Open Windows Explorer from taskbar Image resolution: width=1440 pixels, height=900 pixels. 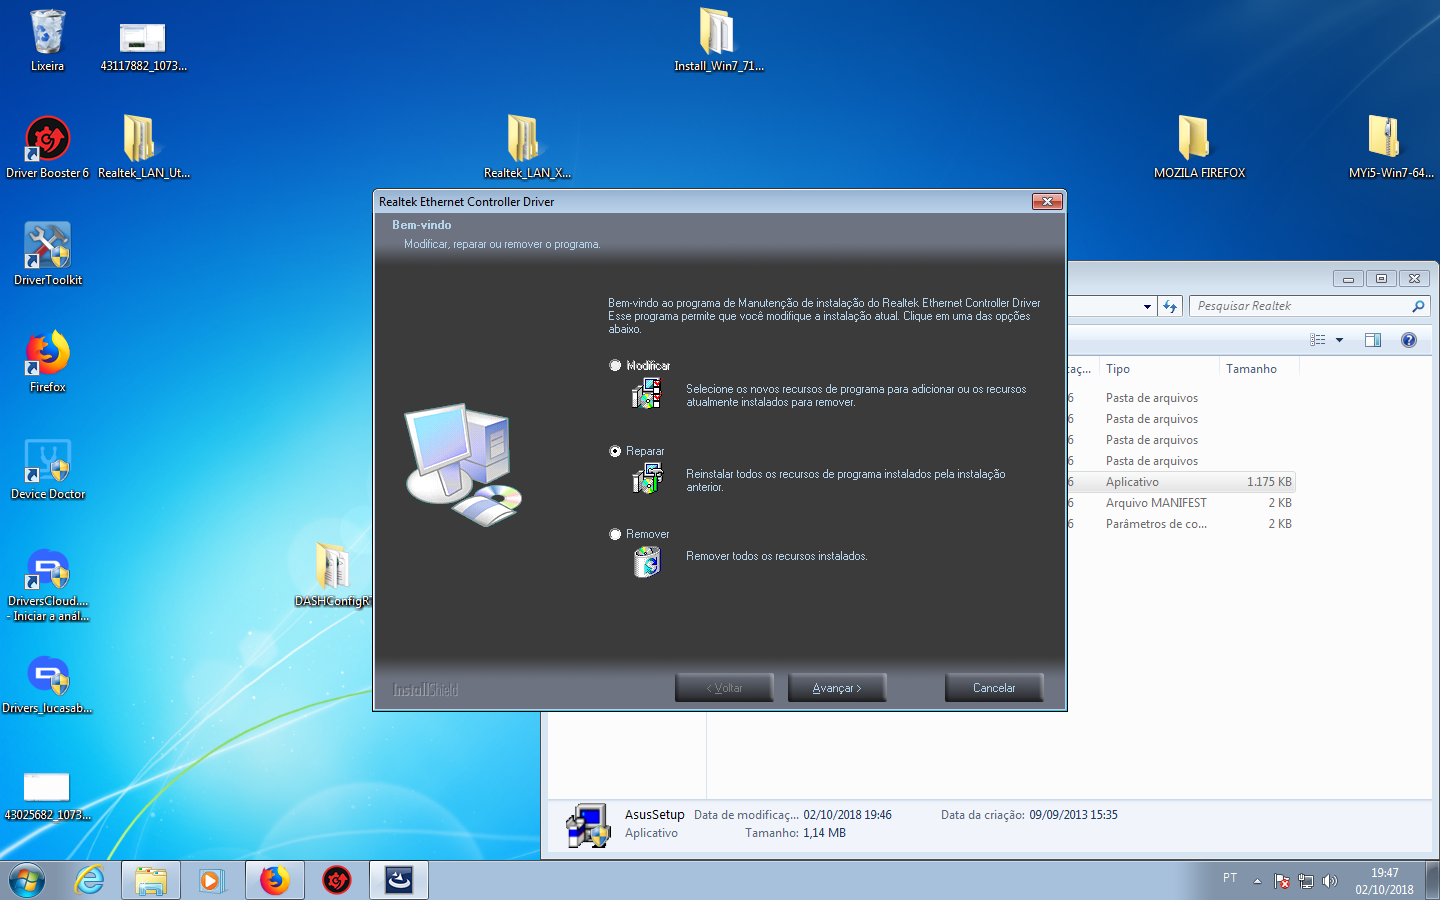(x=151, y=880)
